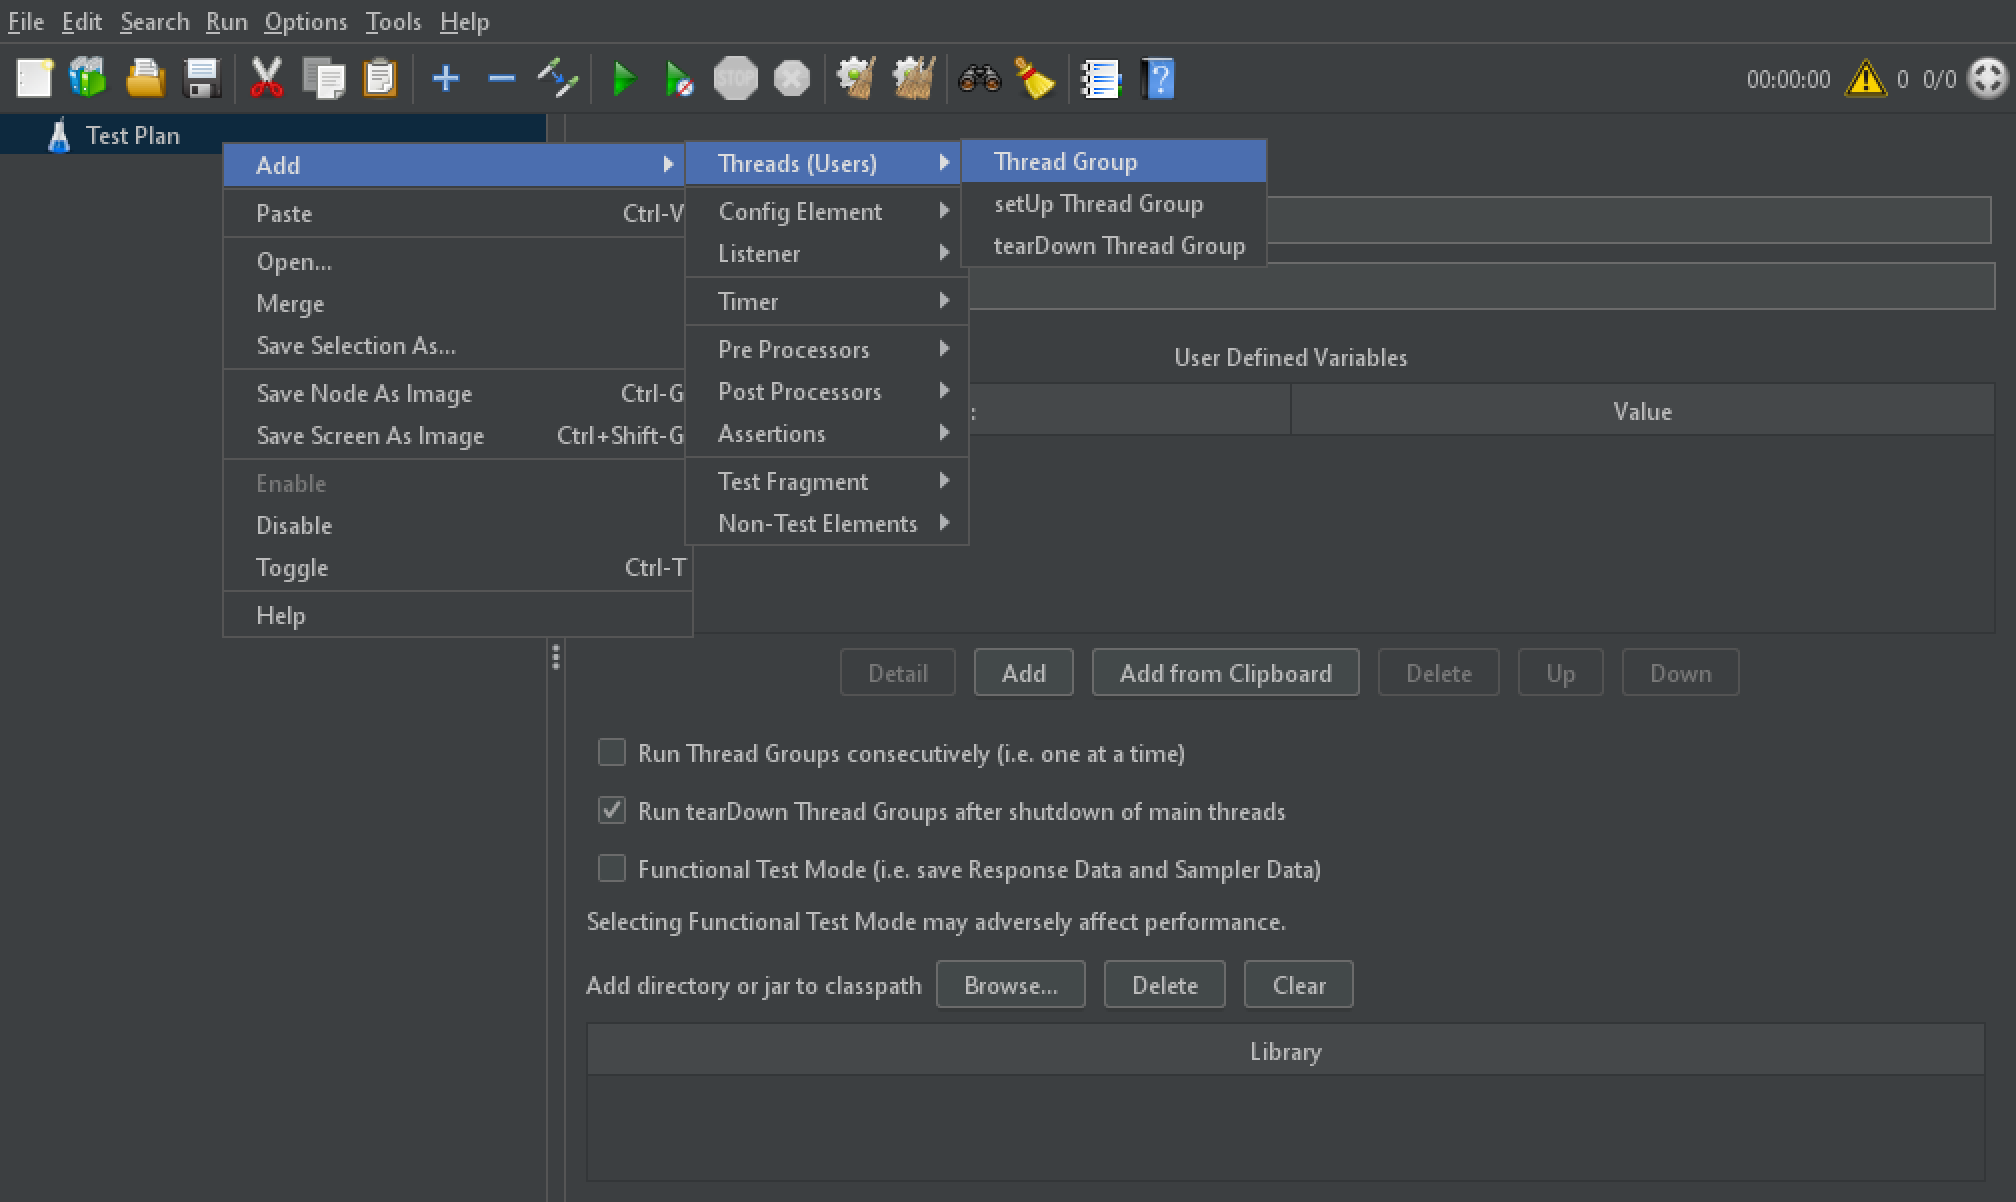Image resolution: width=2016 pixels, height=1202 pixels.
Task: Click the Add from Clipboard button
Action: [1225, 673]
